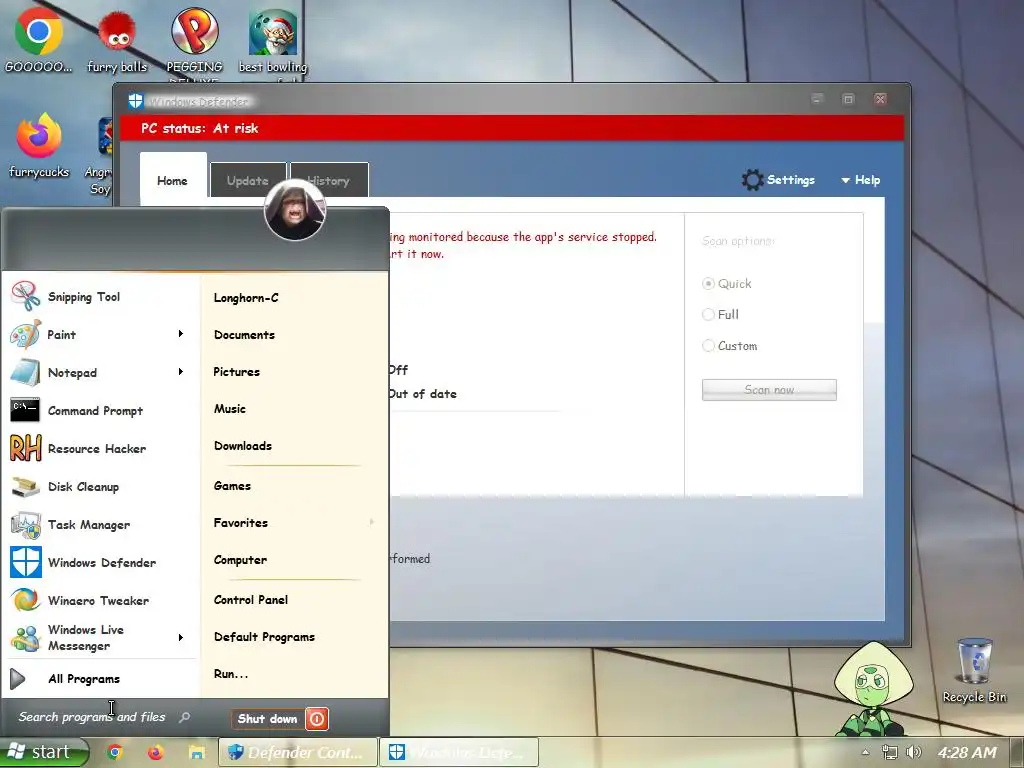1024x768 pixels.
Task: Start Disk Cleanup utility
Action: (101, 487)
